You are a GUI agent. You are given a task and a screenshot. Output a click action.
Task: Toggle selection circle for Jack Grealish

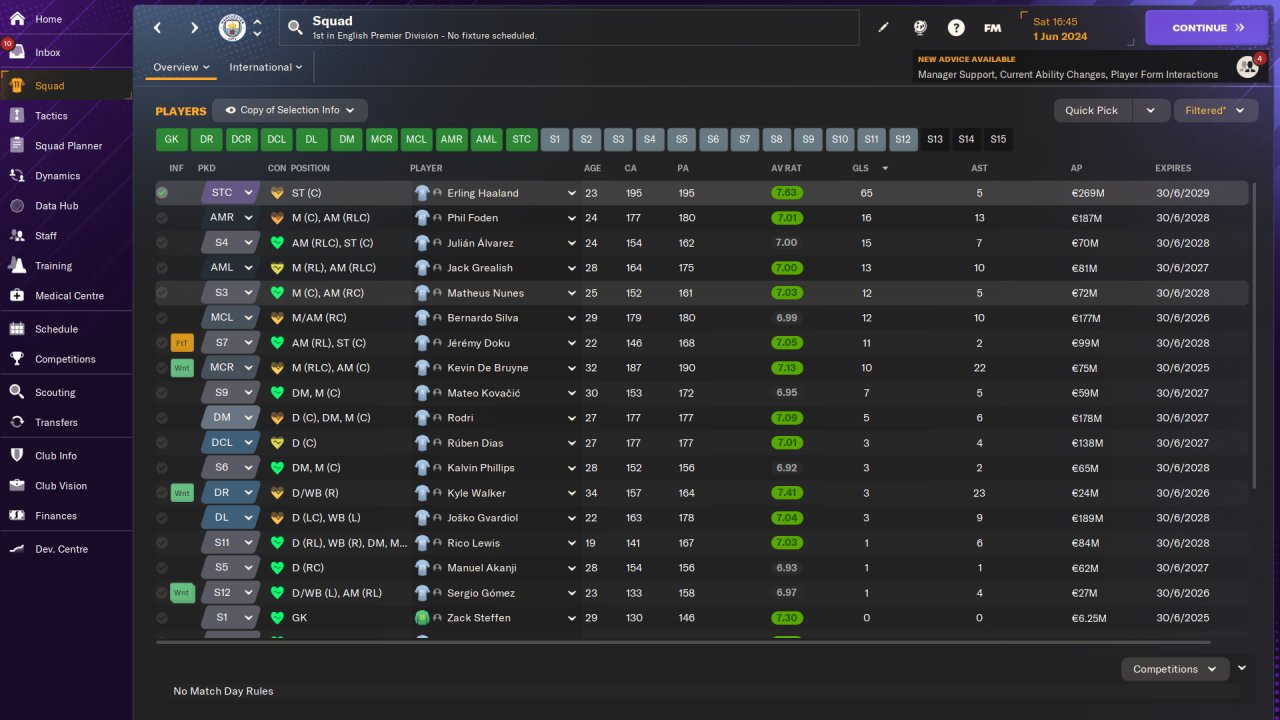pos(162,268)
